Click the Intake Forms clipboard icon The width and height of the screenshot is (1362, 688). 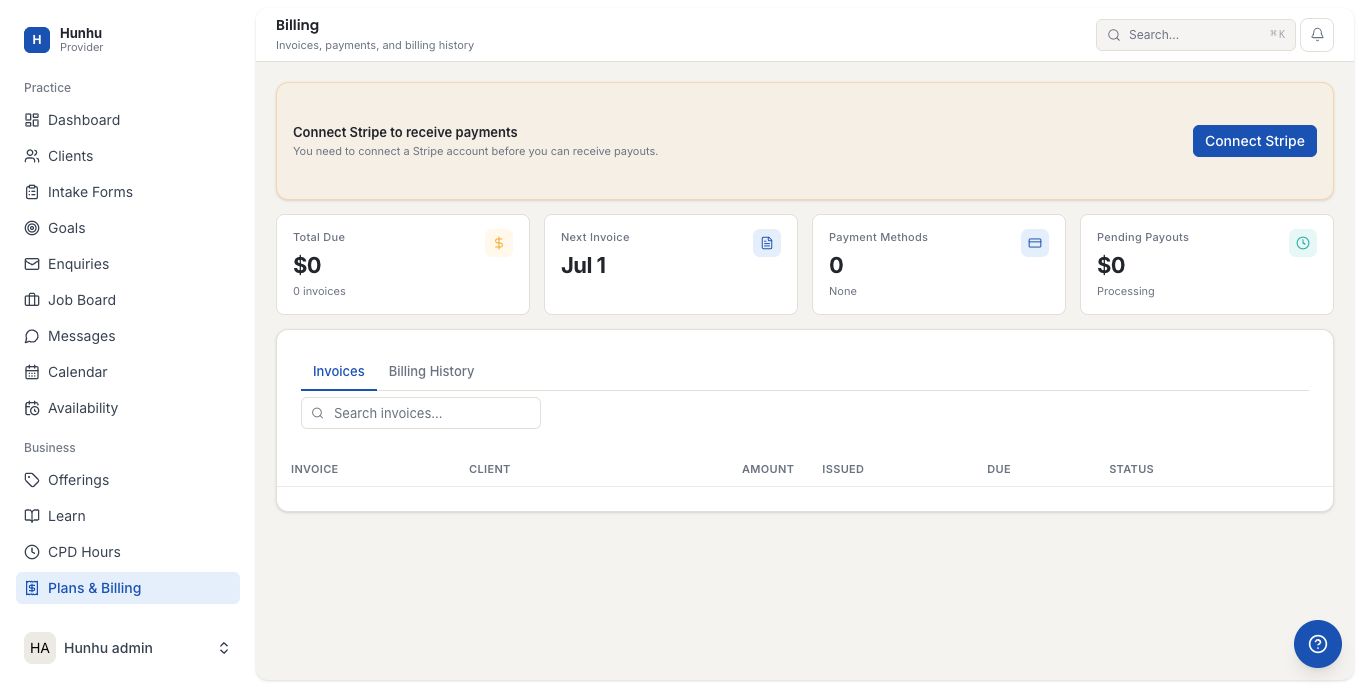[32, 192]
